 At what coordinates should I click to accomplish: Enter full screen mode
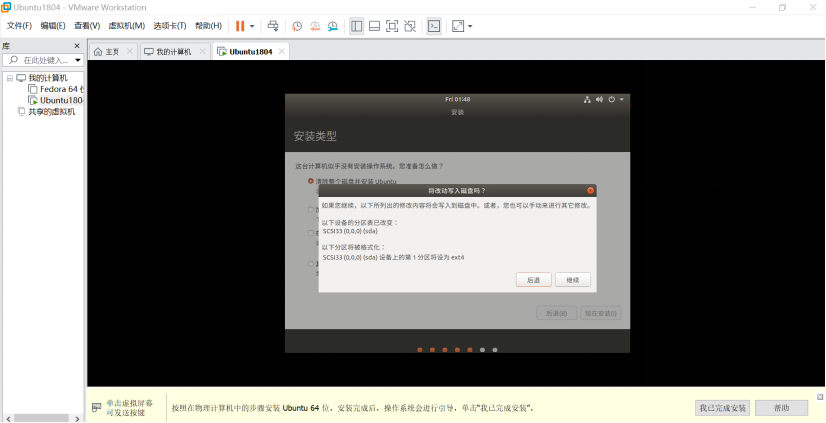pyautogui.click(x=392, y=26)
